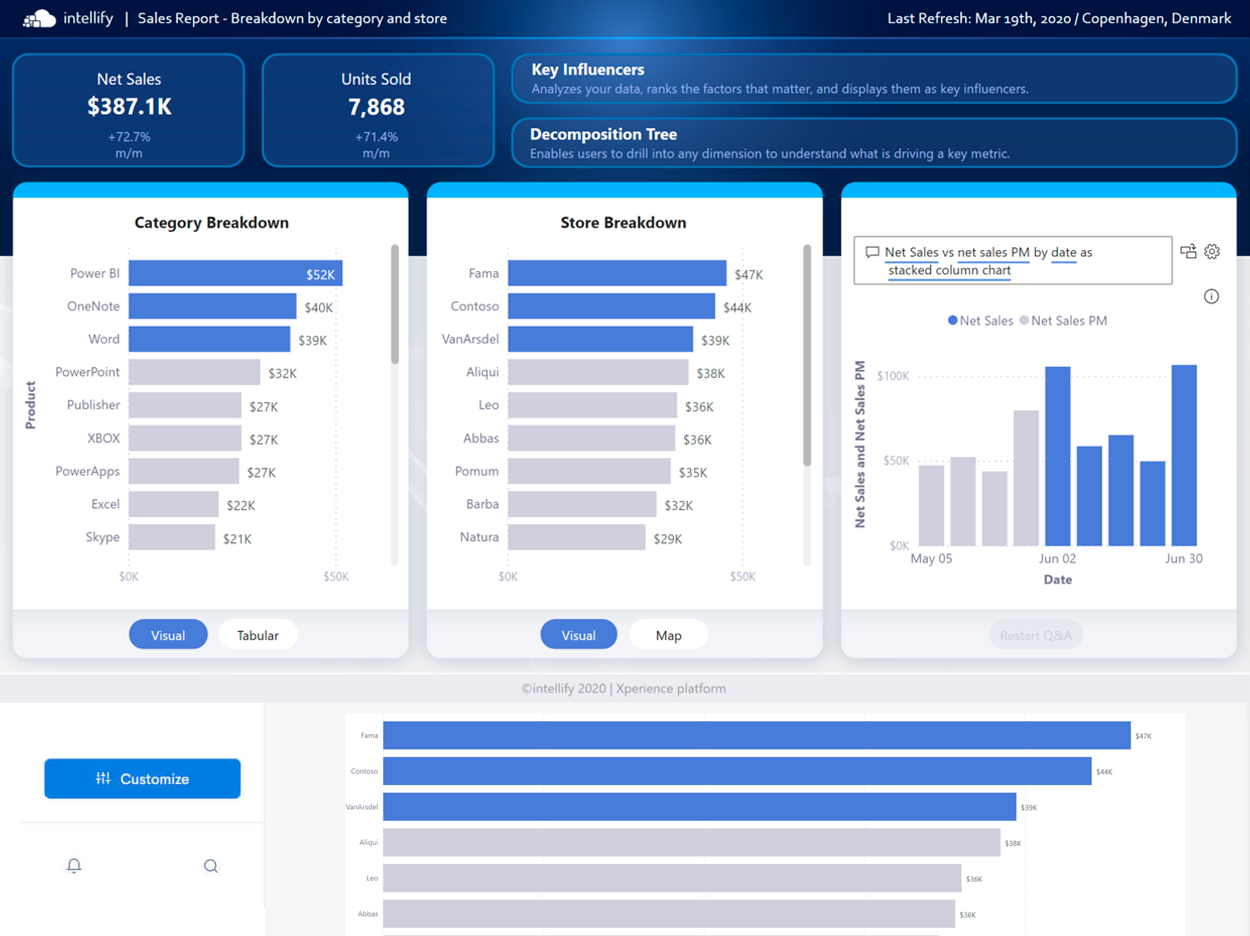Select the Barba bar in Store Breakdown
Image resolution: width=1250 pixels, height=936 pixels.
(582, 504)
